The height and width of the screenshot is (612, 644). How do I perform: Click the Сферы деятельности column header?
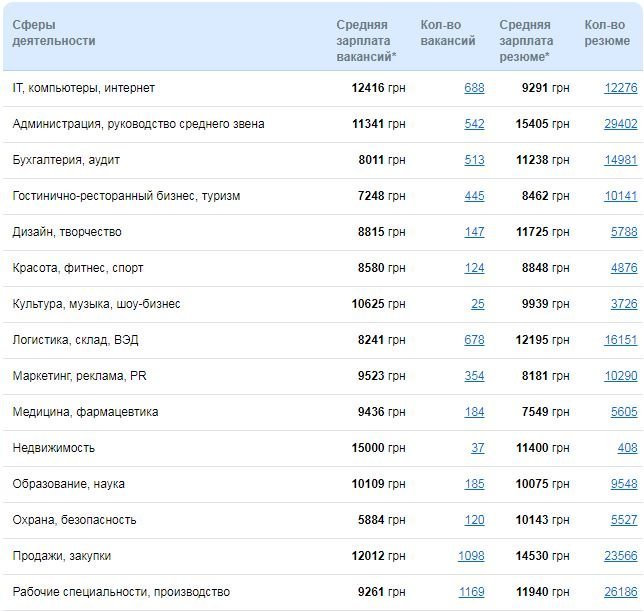[54, 33]
